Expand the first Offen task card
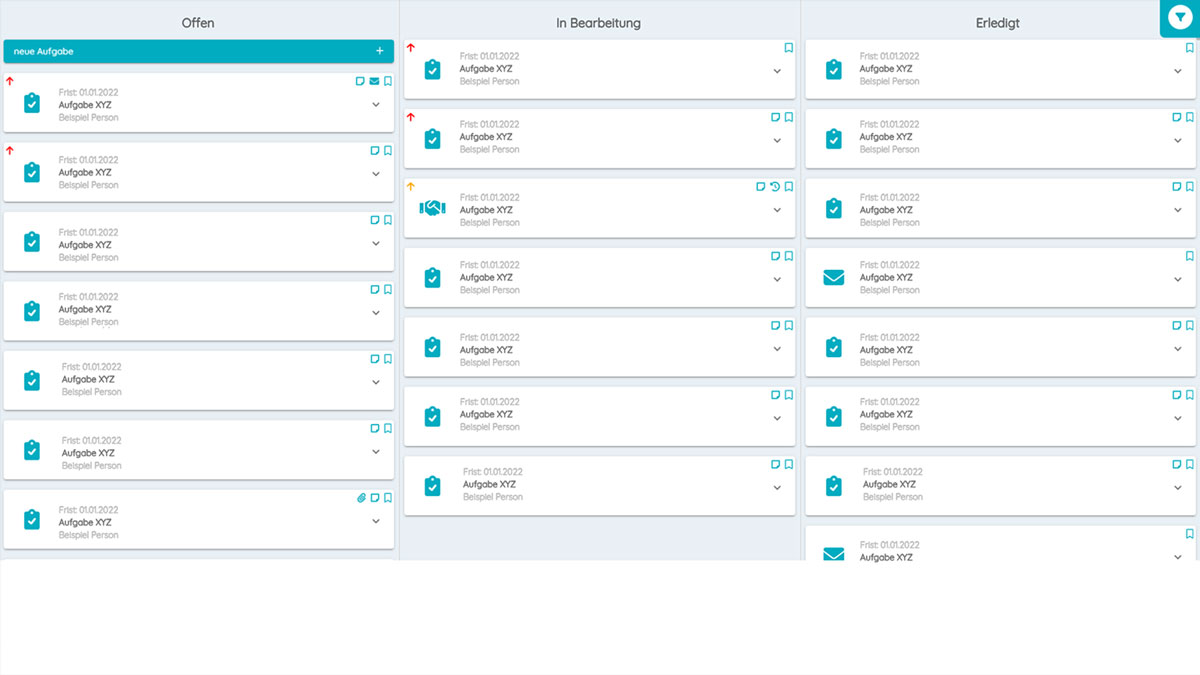The image size is (1200, 675). pyautogui.click(x=376, y=104)
